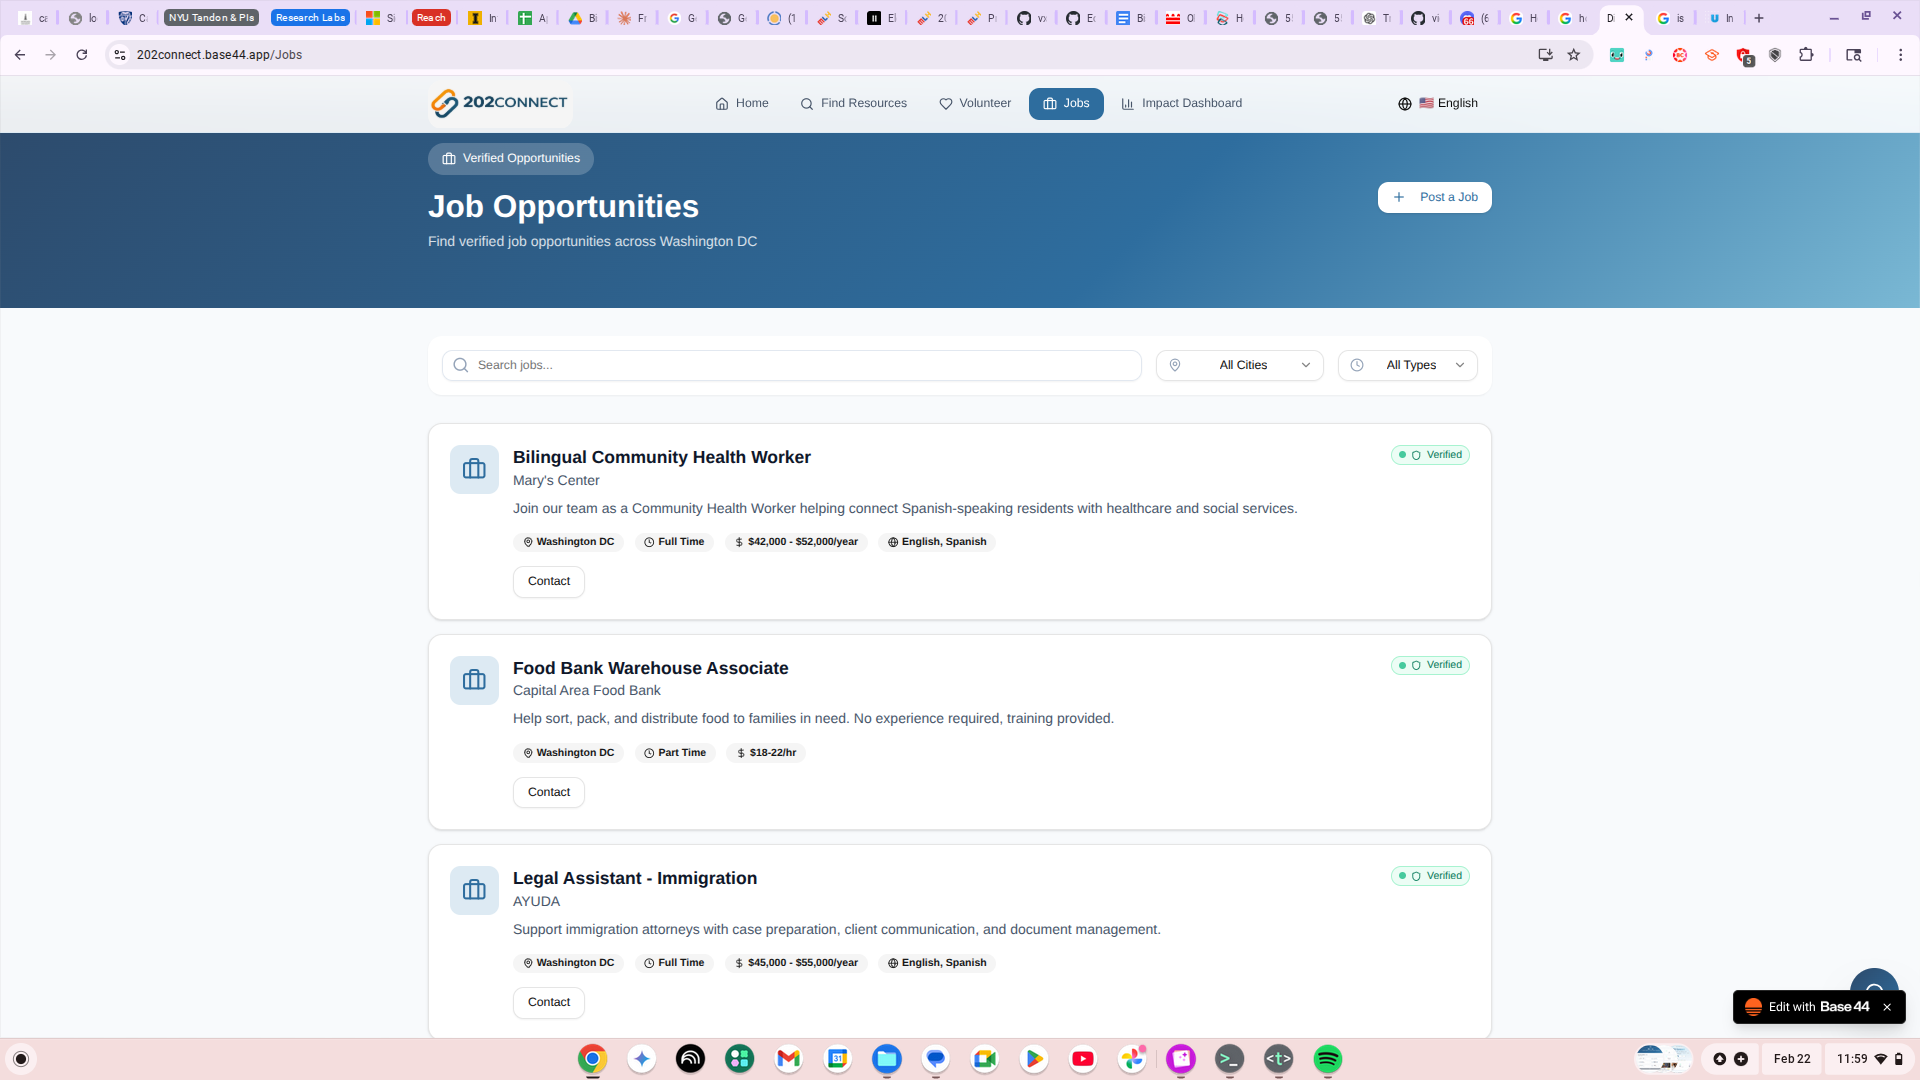Click the briefcase icon for Bilingual Community Health Worker
The height and width of the screenshot is (1080, 1920).
(x=474, y=469)
